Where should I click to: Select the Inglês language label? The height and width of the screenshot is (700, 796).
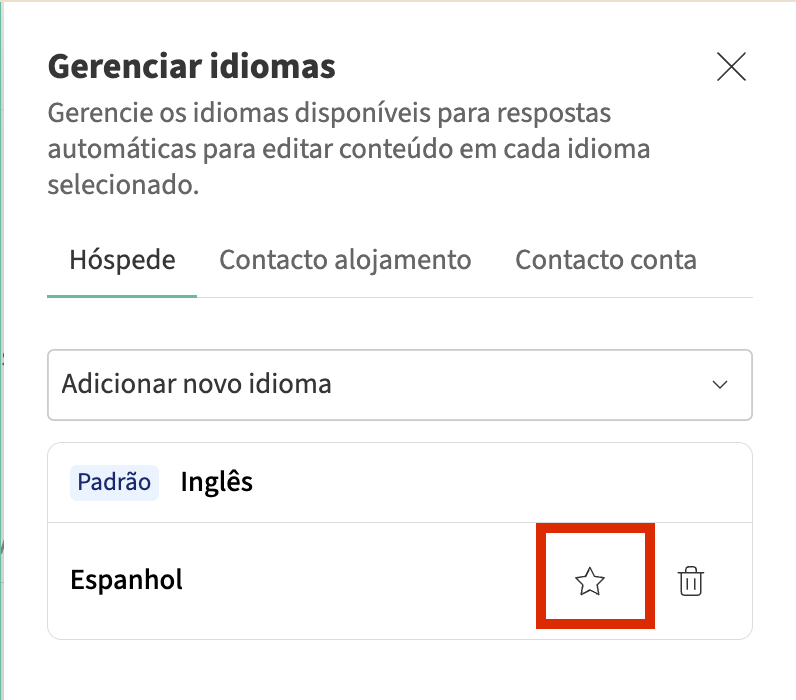coord(216,482)
